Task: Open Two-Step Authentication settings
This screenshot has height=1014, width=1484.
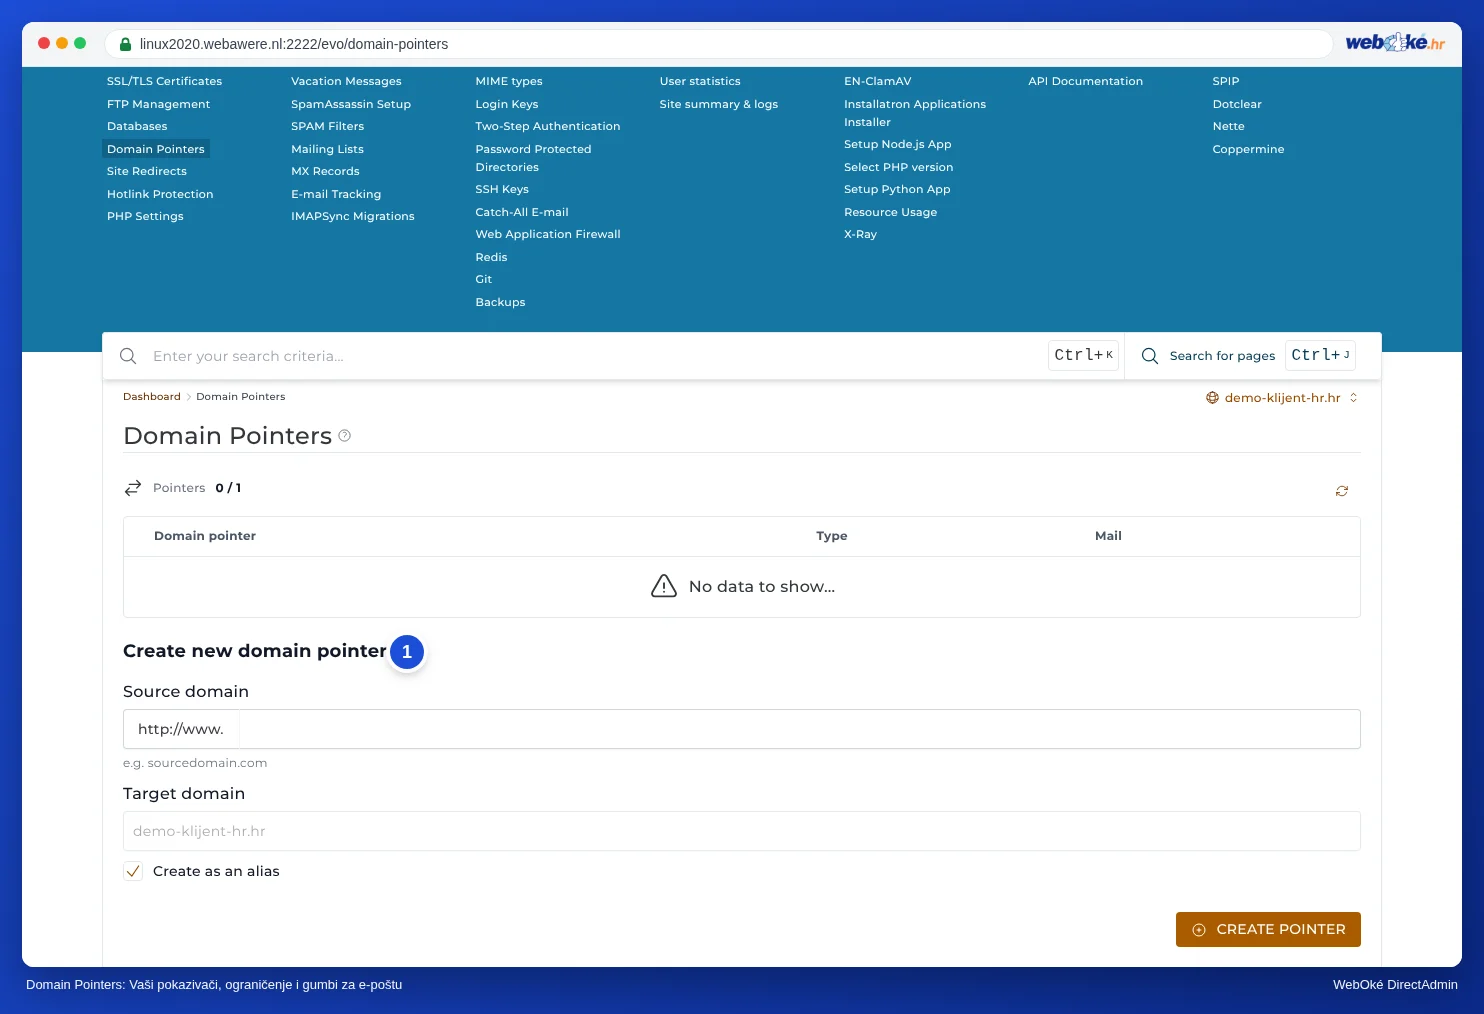Action: pyautogui.click(x=548, y=126)
